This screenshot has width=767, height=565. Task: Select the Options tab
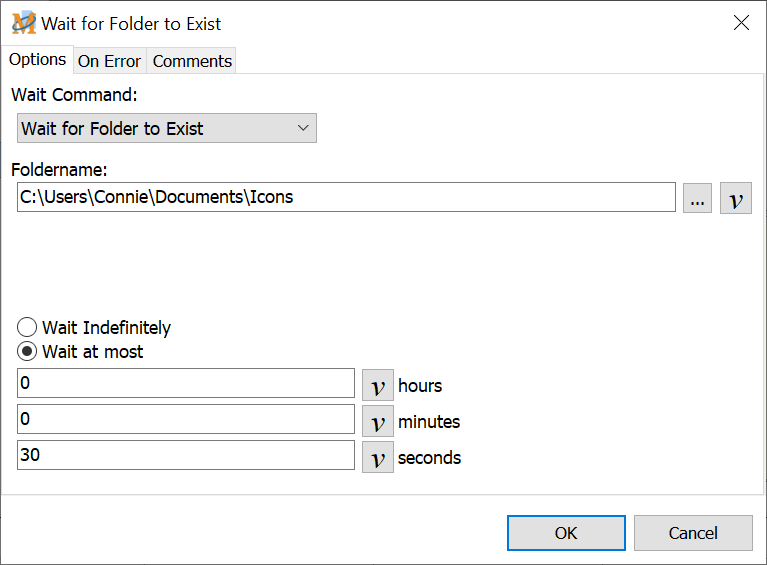click(37, 59)
